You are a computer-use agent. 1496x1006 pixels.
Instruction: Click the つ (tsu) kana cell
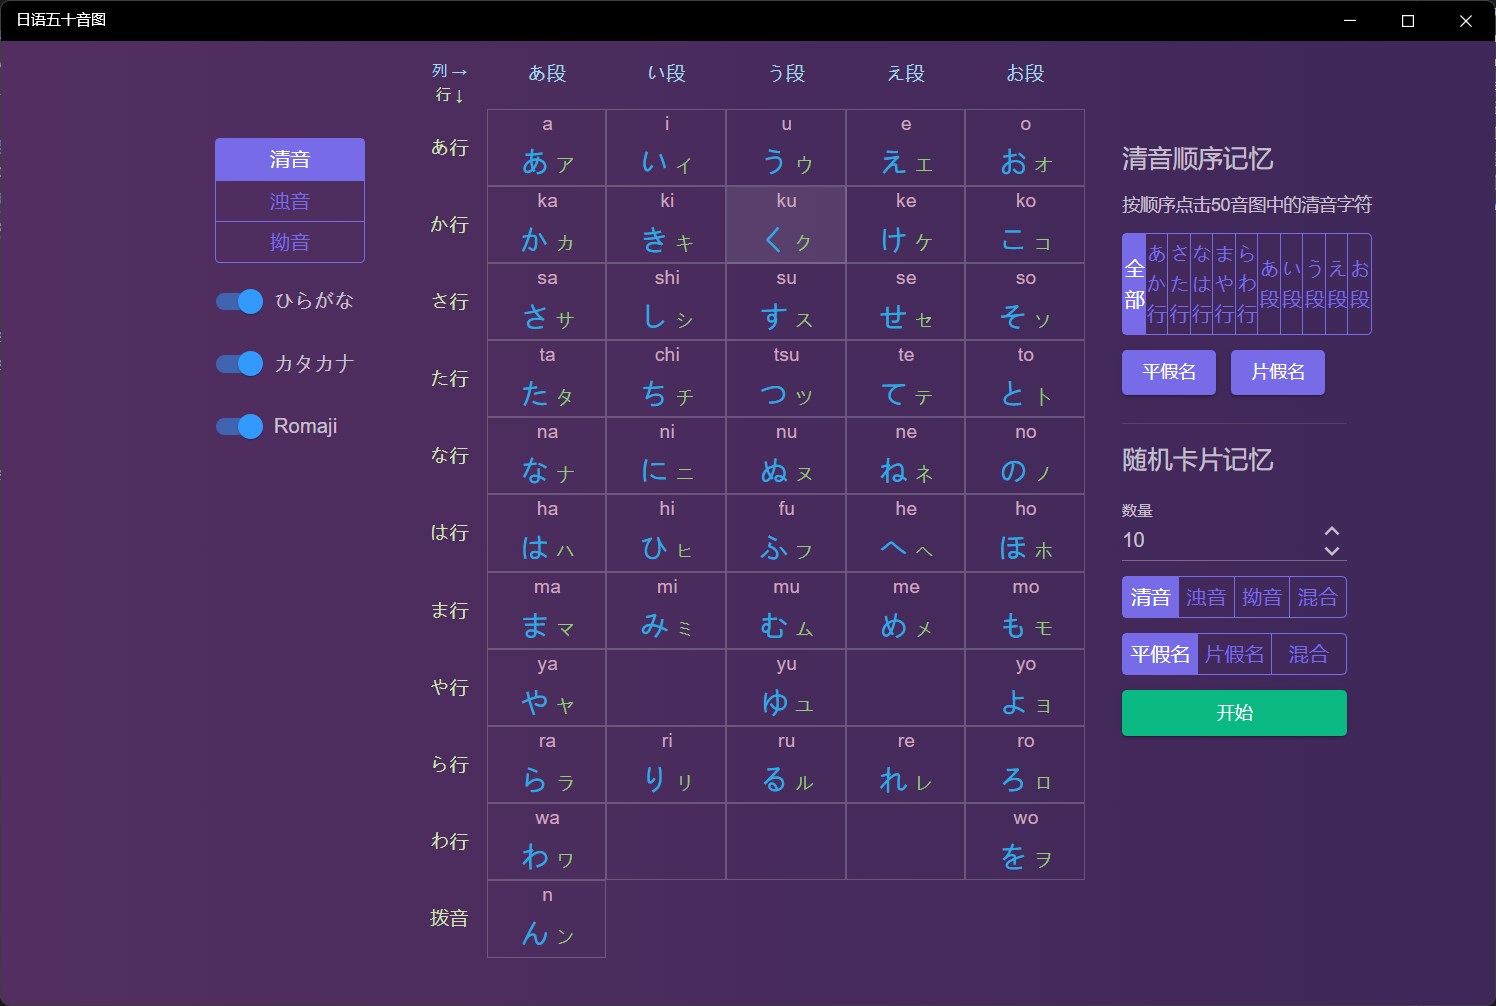coord(786,379)
